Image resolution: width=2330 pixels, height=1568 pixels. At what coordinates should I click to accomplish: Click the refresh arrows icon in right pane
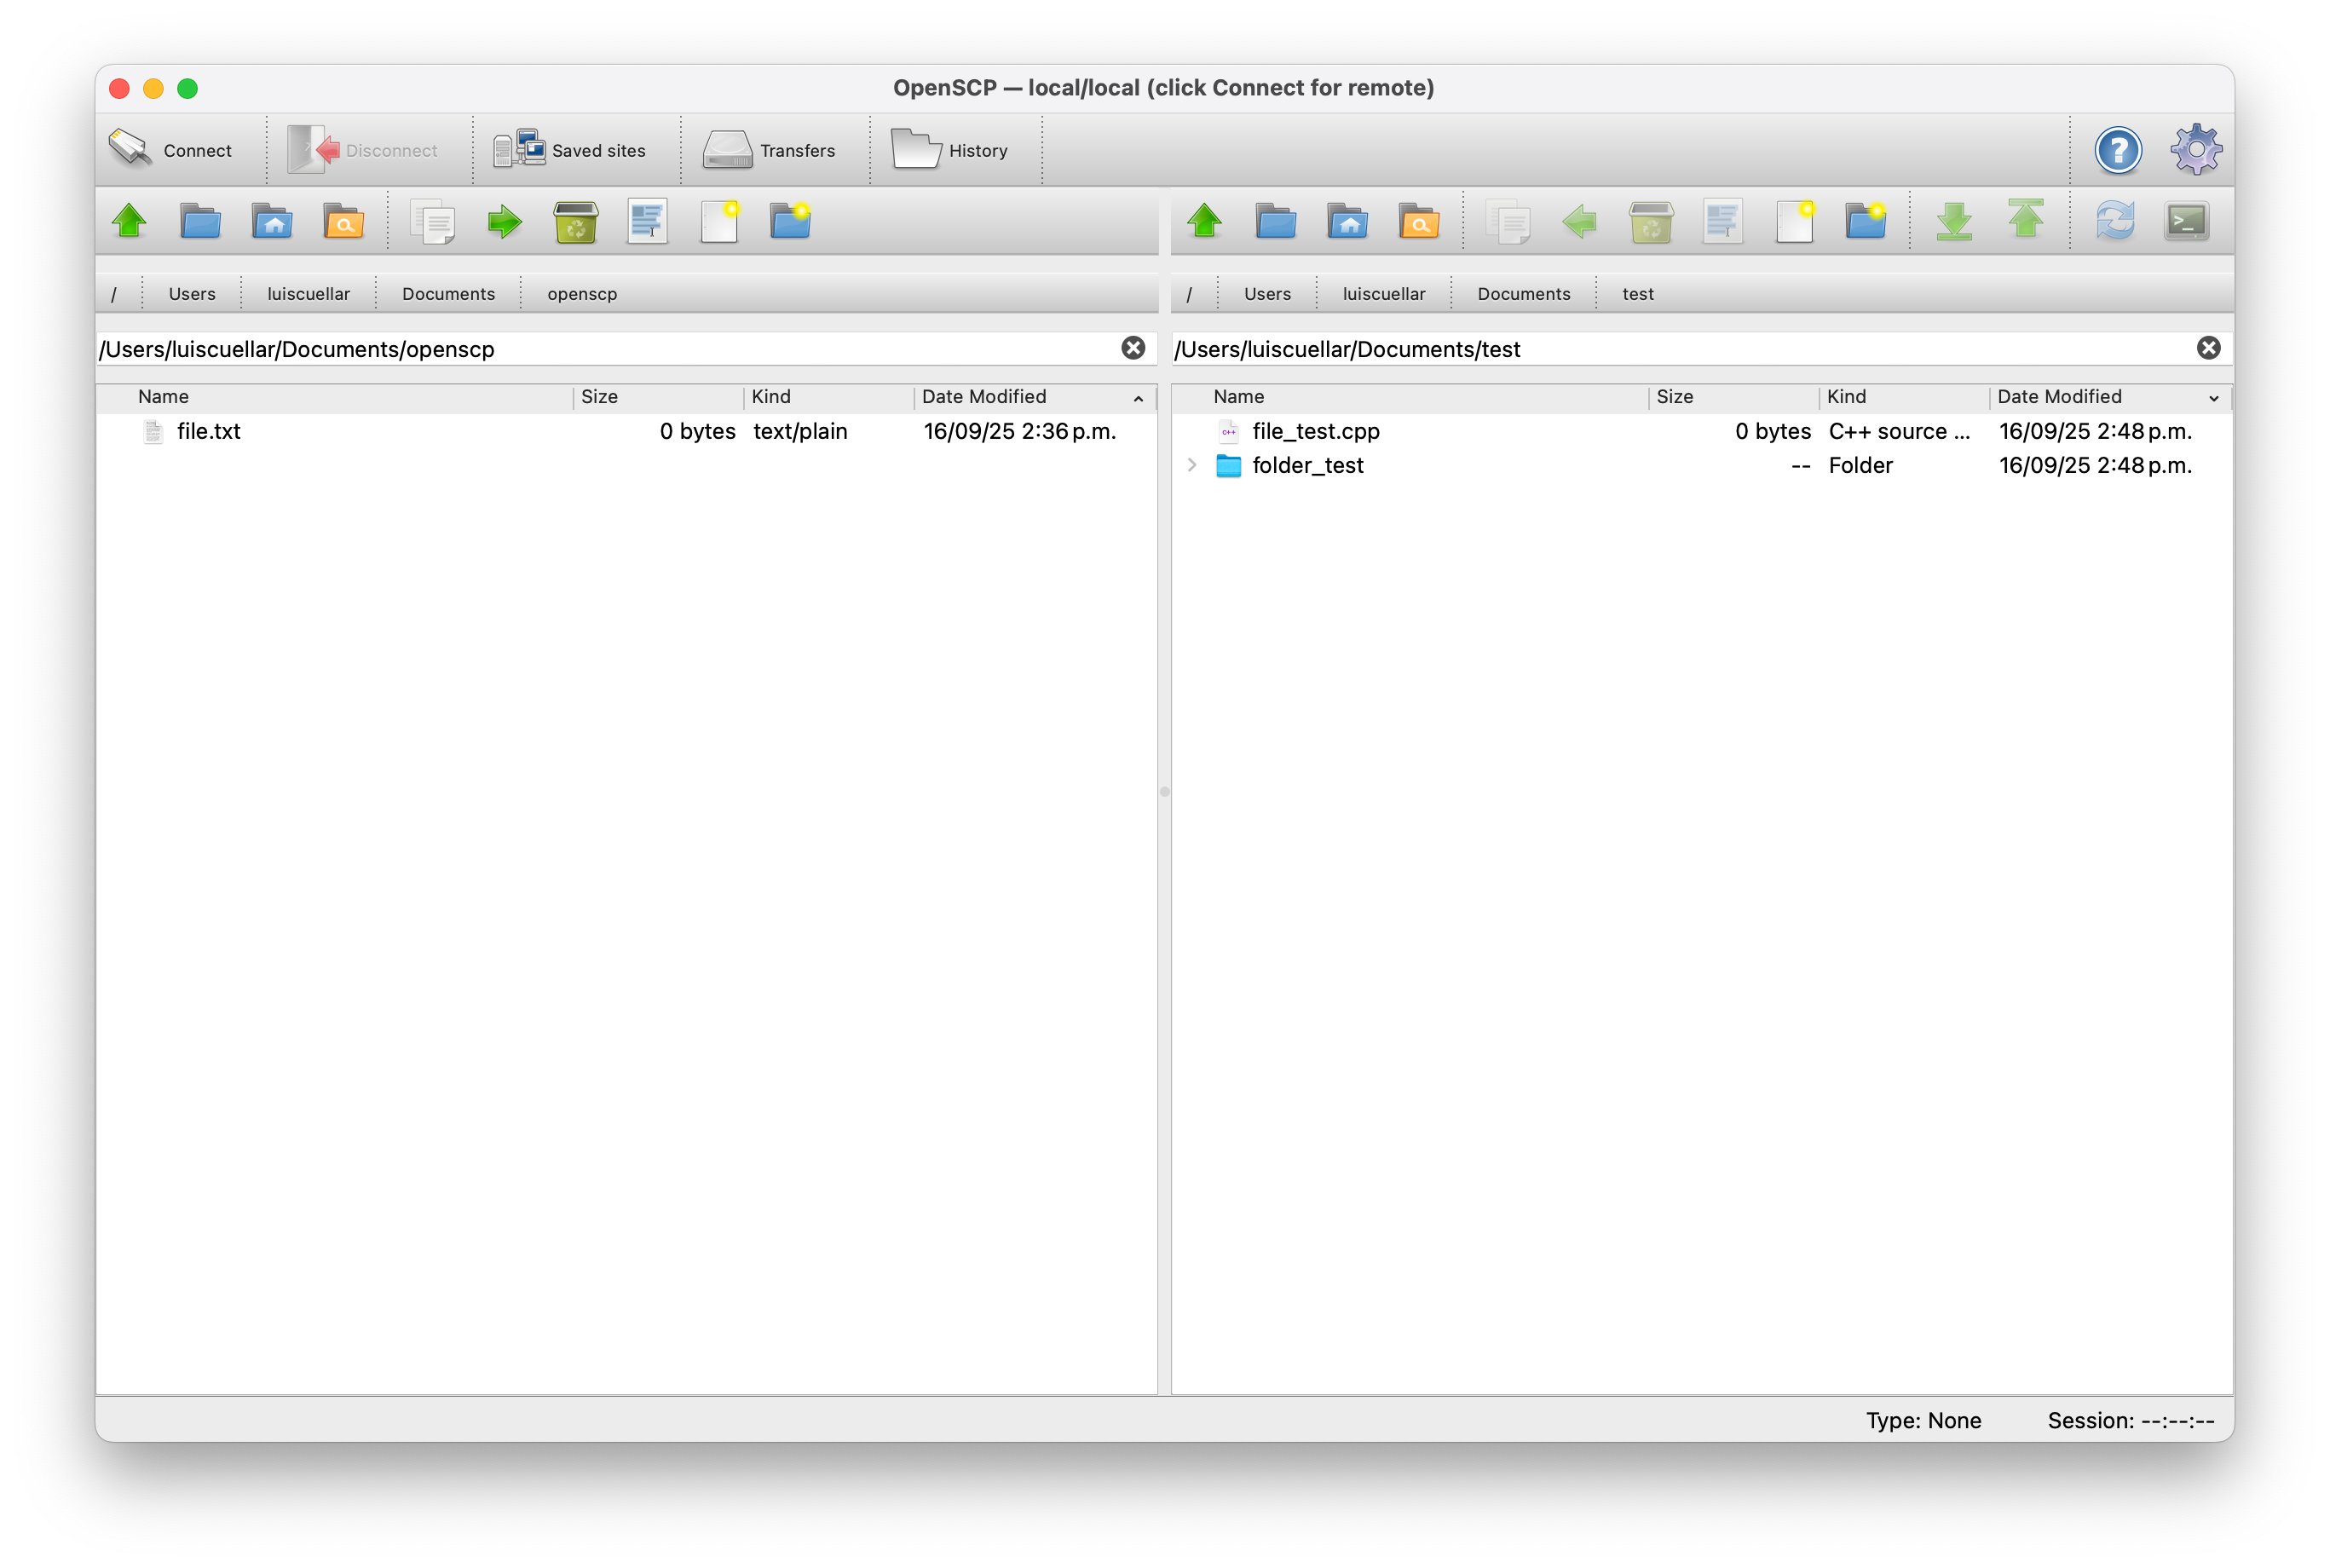[2115, 221]
